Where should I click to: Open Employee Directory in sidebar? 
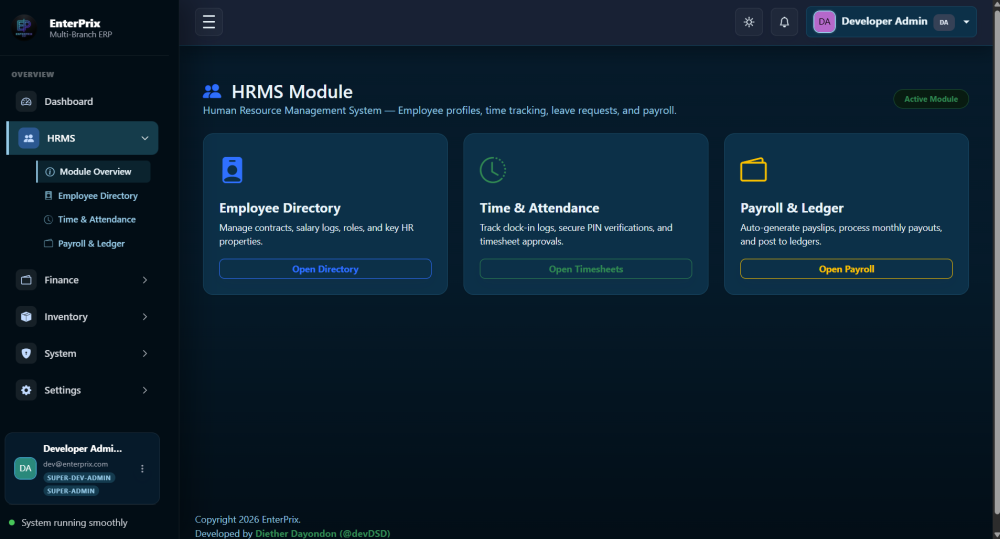click(x=98, y=196)
